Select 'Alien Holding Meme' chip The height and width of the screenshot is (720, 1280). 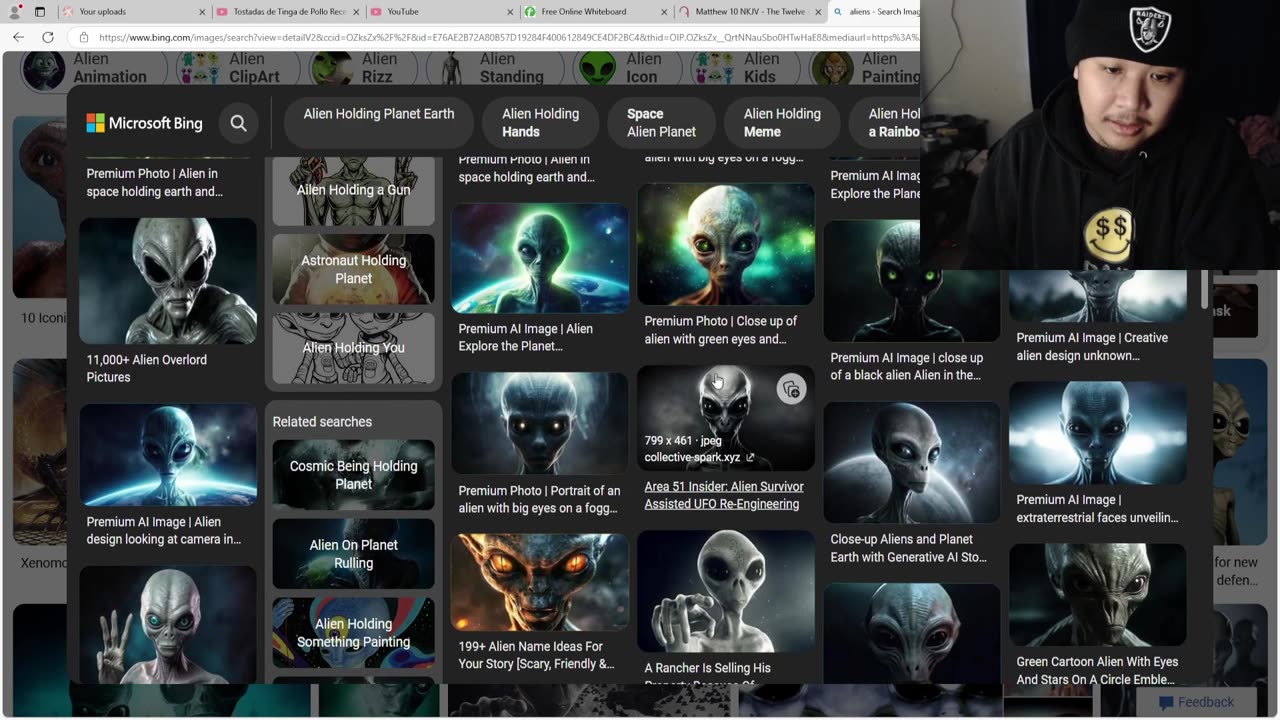(x=782, y=122)
